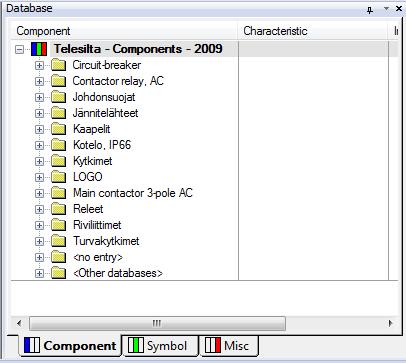Screen dimensions: 406x363
Task: Expand the <Other databases> node
Action: click(x=39, y=273)
